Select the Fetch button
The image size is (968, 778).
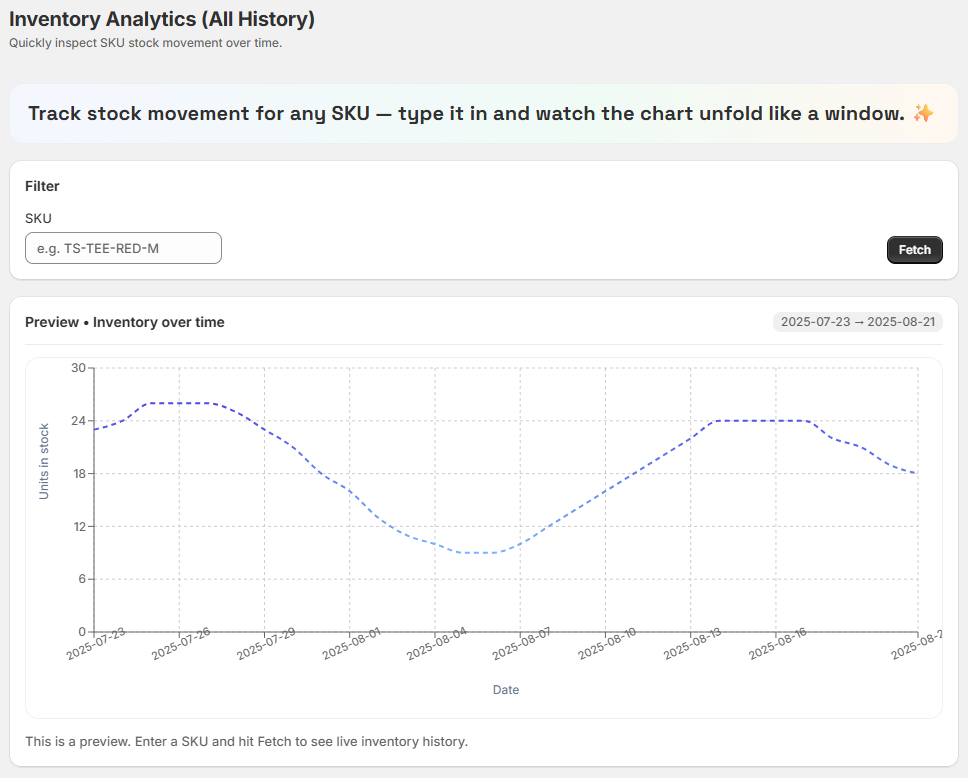(x=913, y=250)
